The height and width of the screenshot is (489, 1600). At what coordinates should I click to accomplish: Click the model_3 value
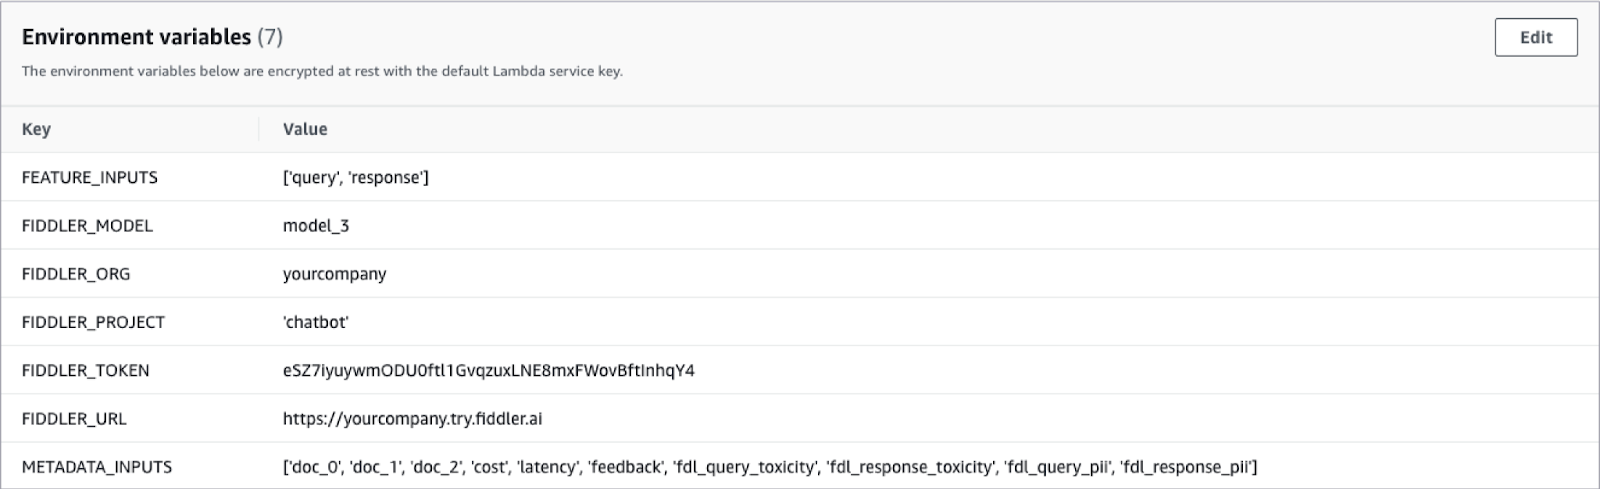(316, 226)
